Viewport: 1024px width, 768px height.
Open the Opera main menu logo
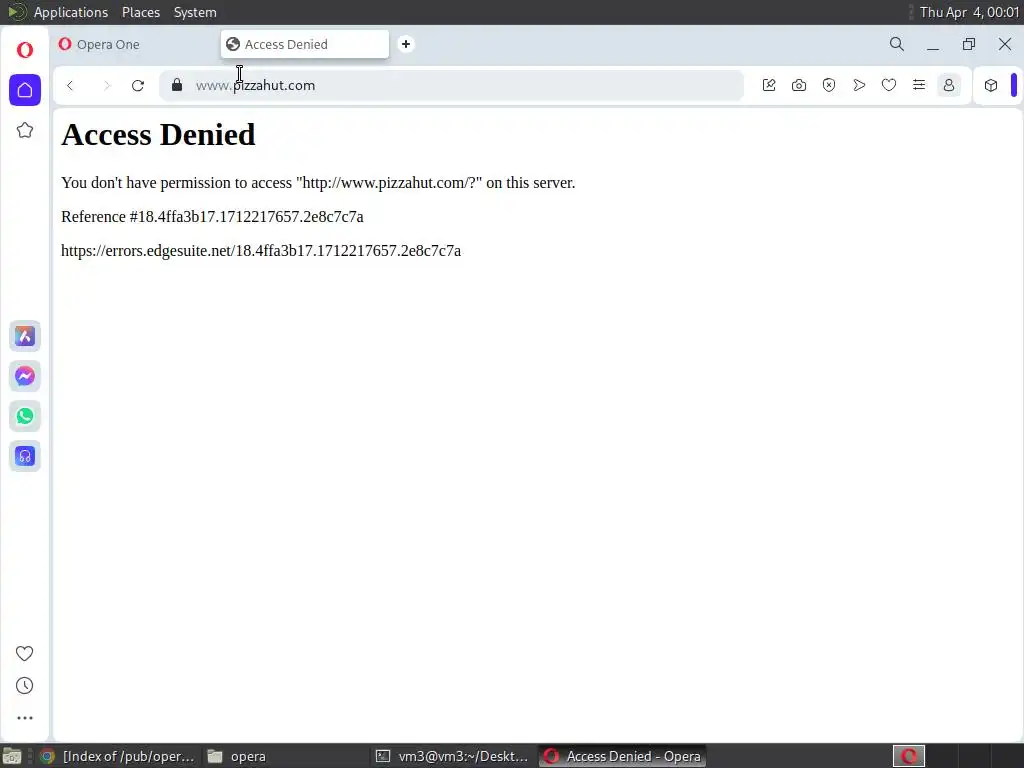(25, 50)
